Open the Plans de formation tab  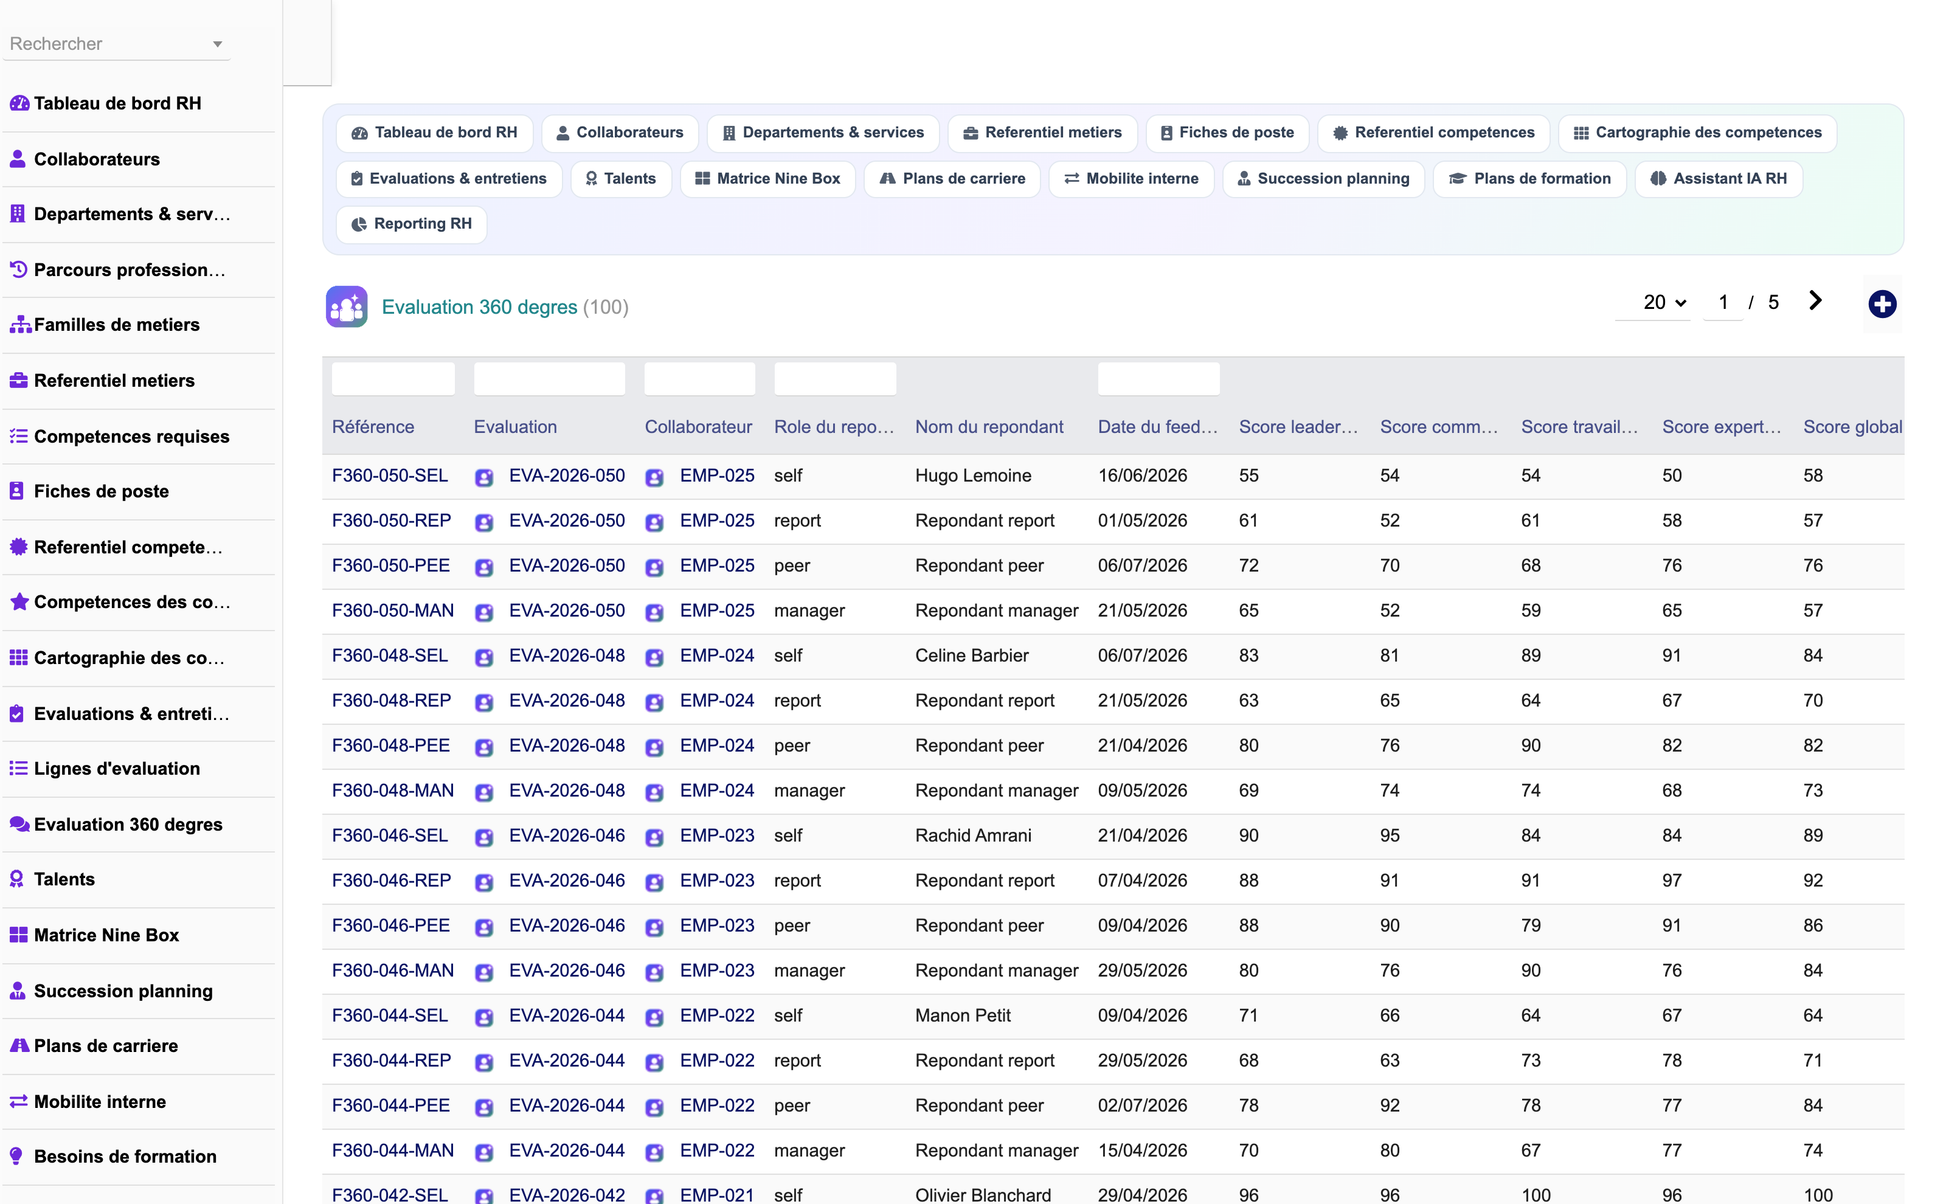click(x=1529, y=179)
